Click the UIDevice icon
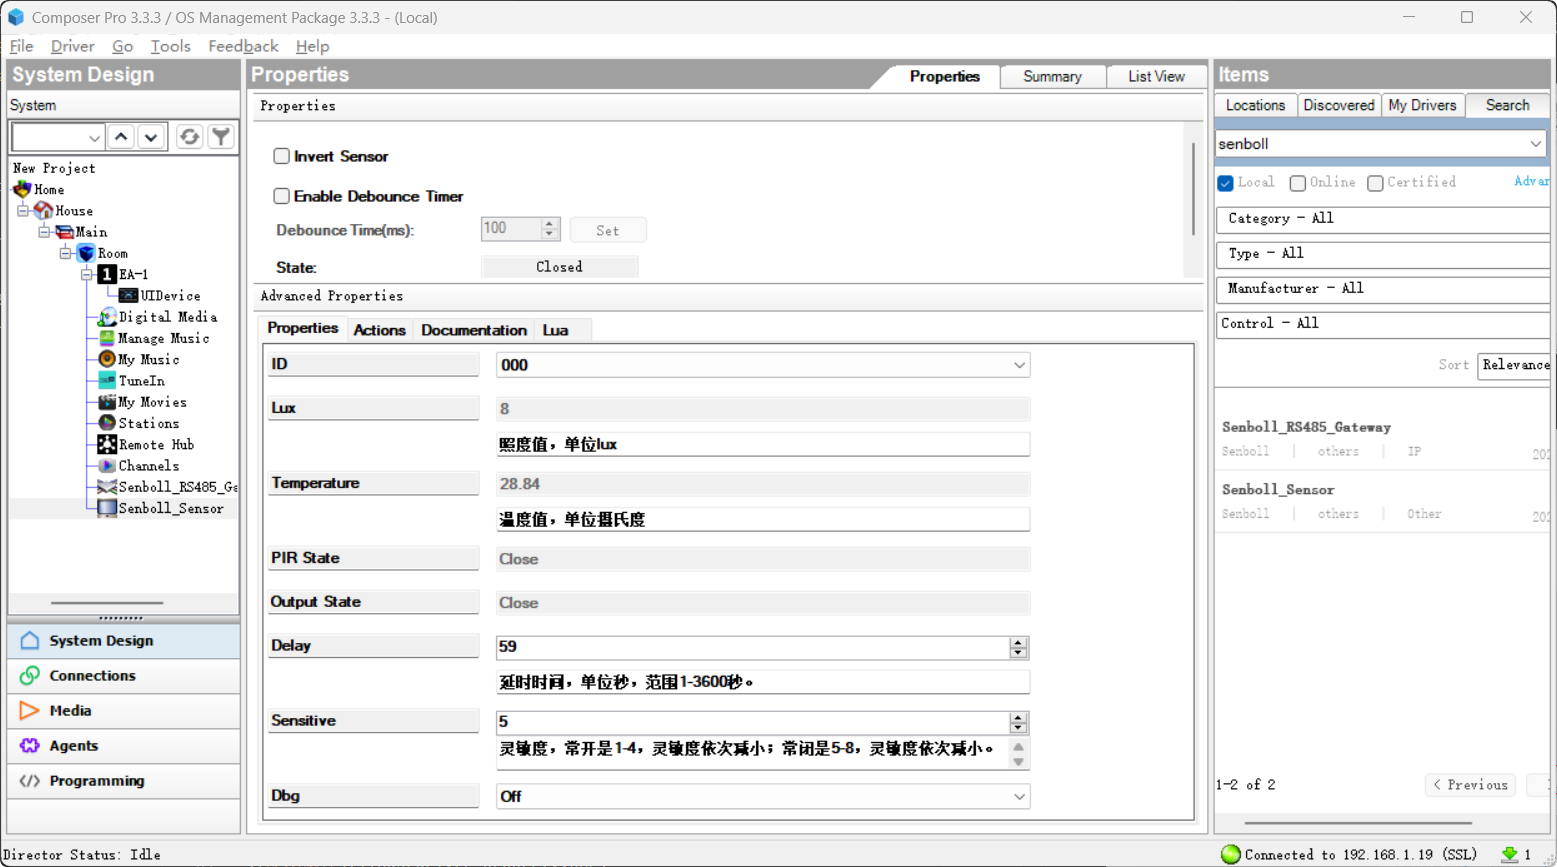The height and width of the screenshot is (867, 1557). [x=128, y=296]
